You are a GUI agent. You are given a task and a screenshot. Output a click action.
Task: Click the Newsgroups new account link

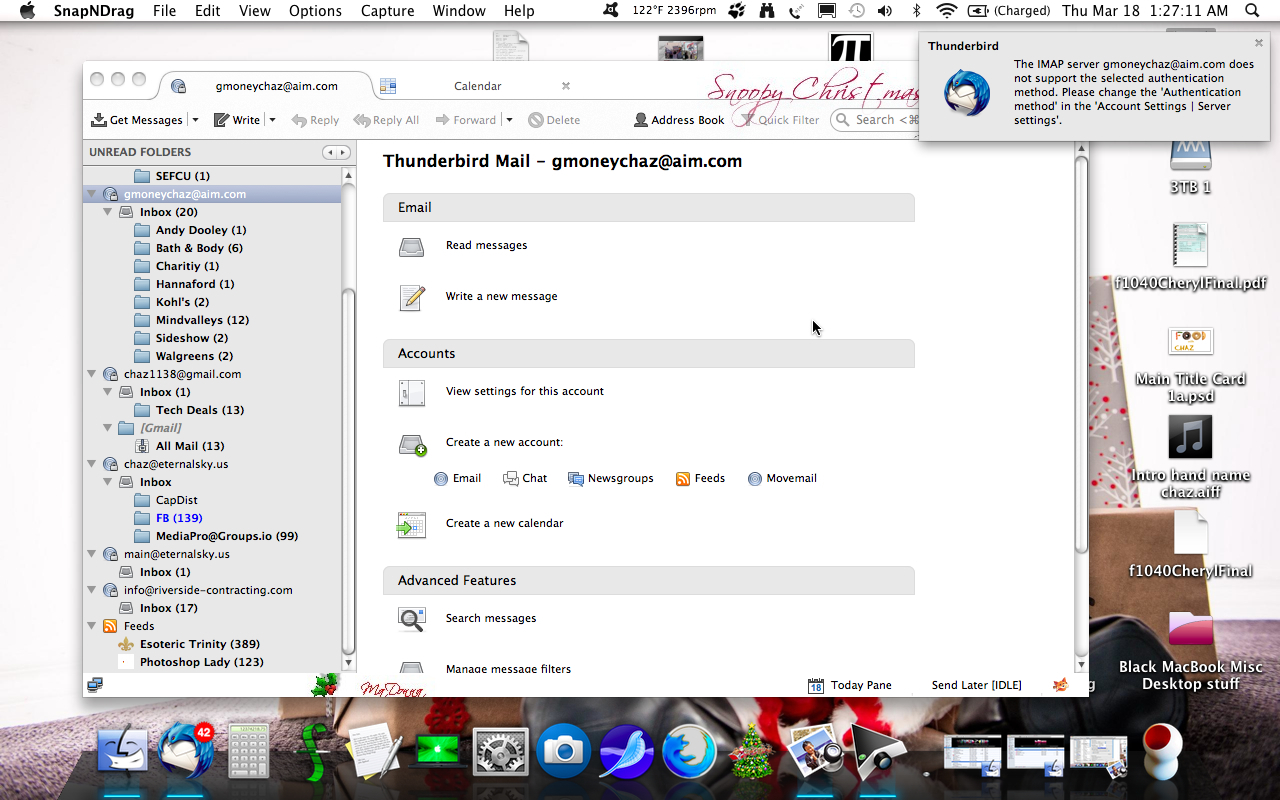pos(611,478)
